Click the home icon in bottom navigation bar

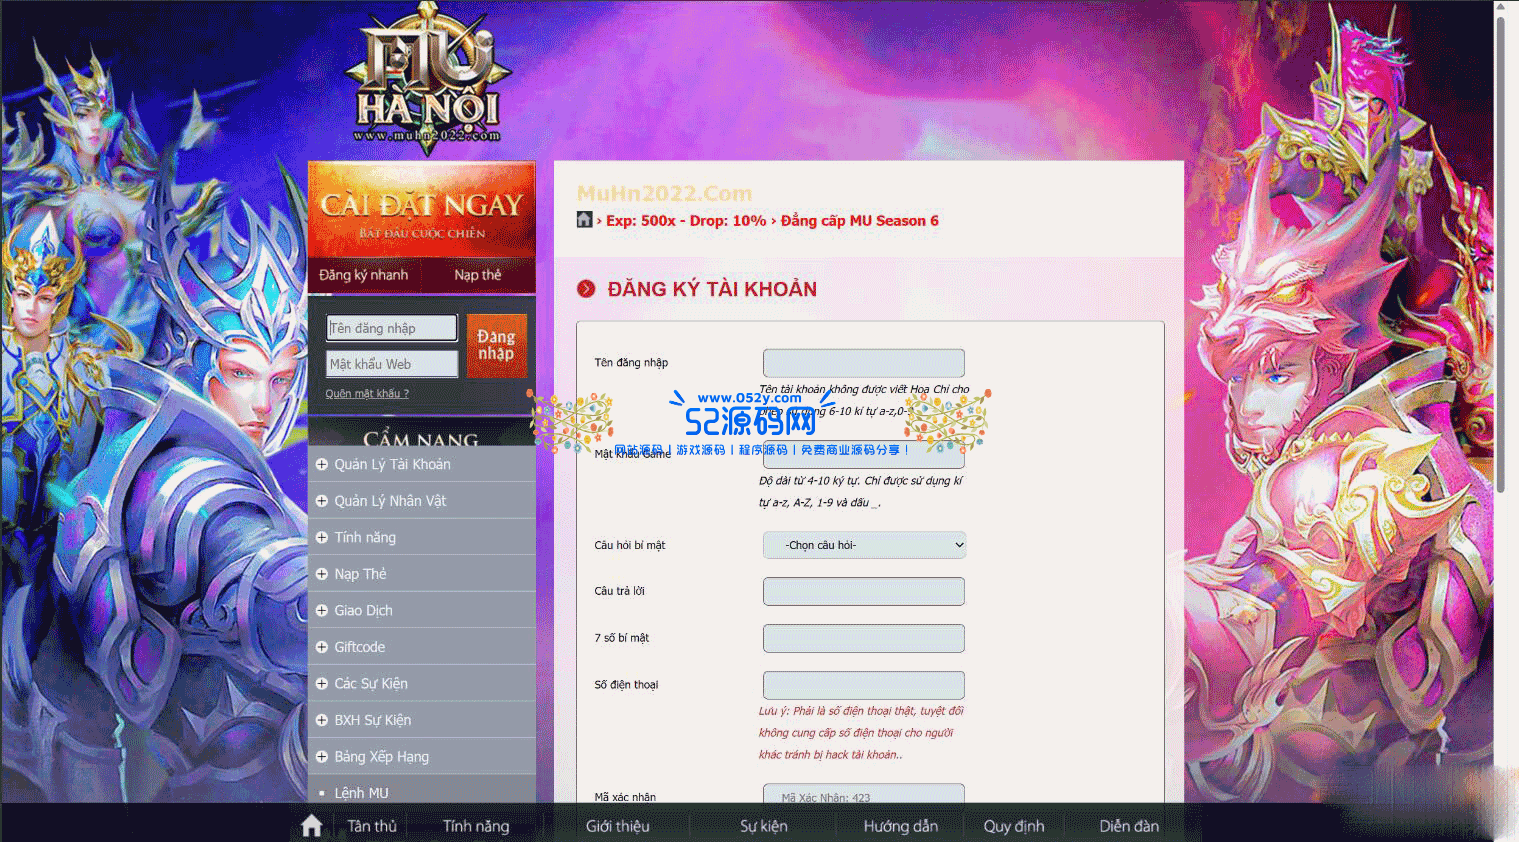(311, 825)
